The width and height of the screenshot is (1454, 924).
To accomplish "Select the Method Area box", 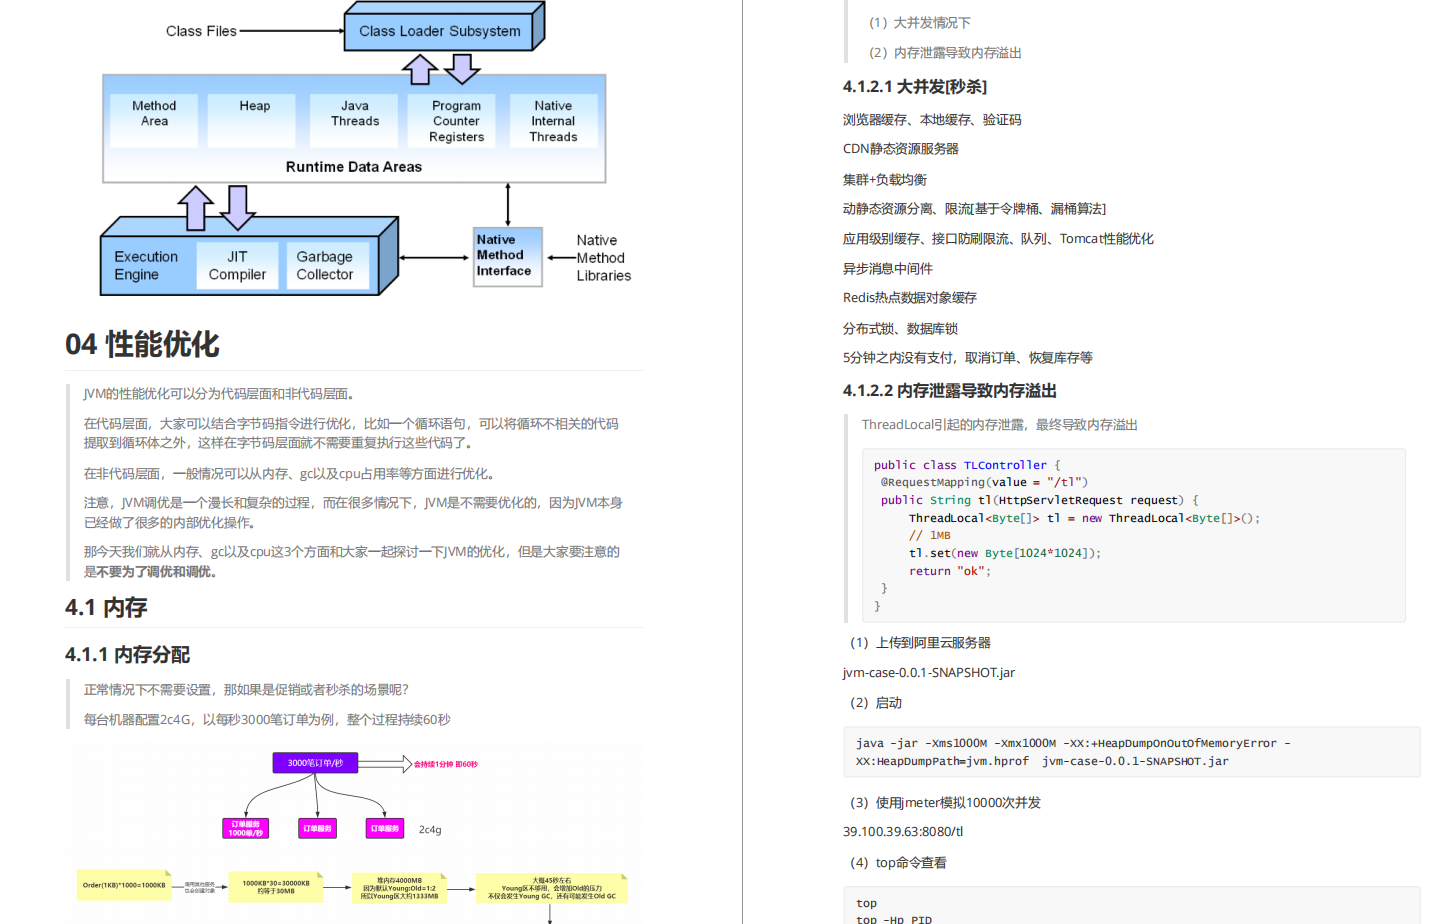I will (154, 120).
